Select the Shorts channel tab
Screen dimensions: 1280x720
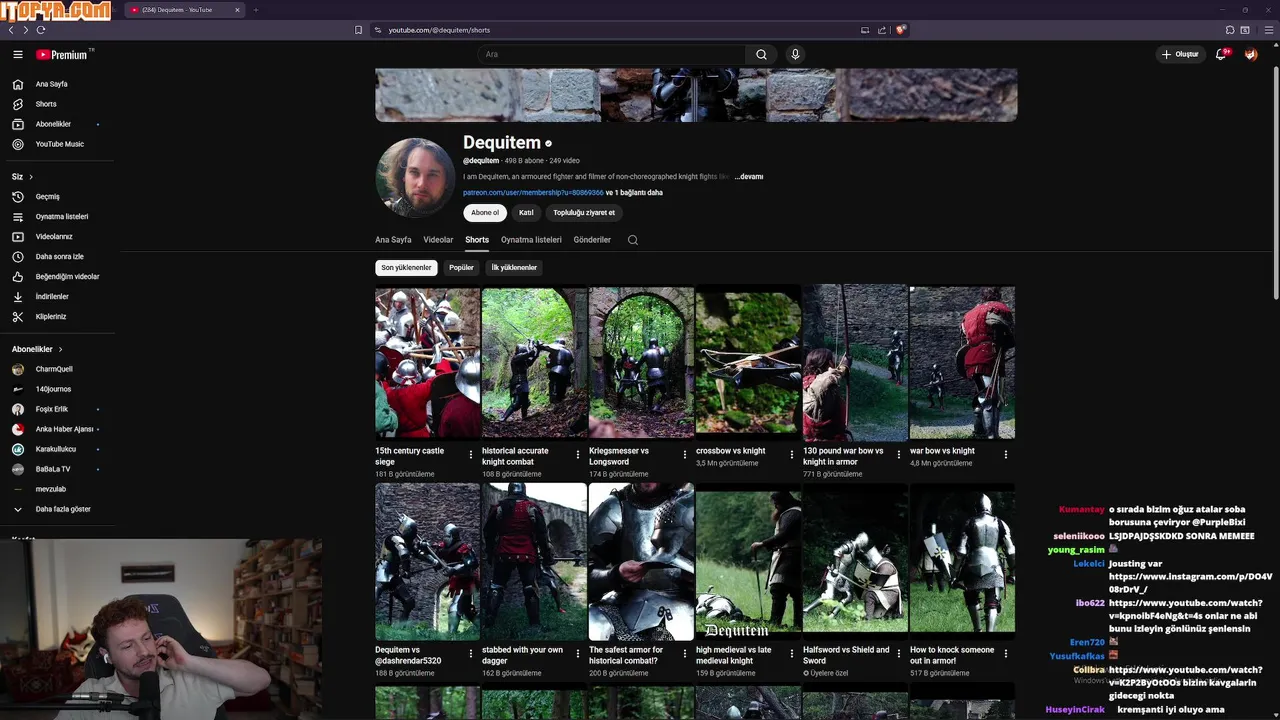[x=477, y=240]
